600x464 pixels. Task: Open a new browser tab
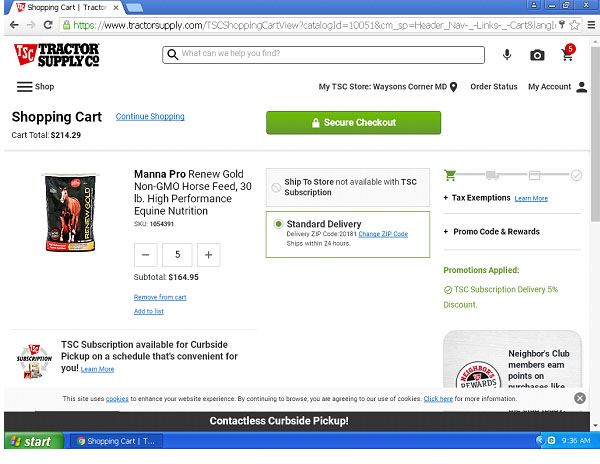click(134, 7)
